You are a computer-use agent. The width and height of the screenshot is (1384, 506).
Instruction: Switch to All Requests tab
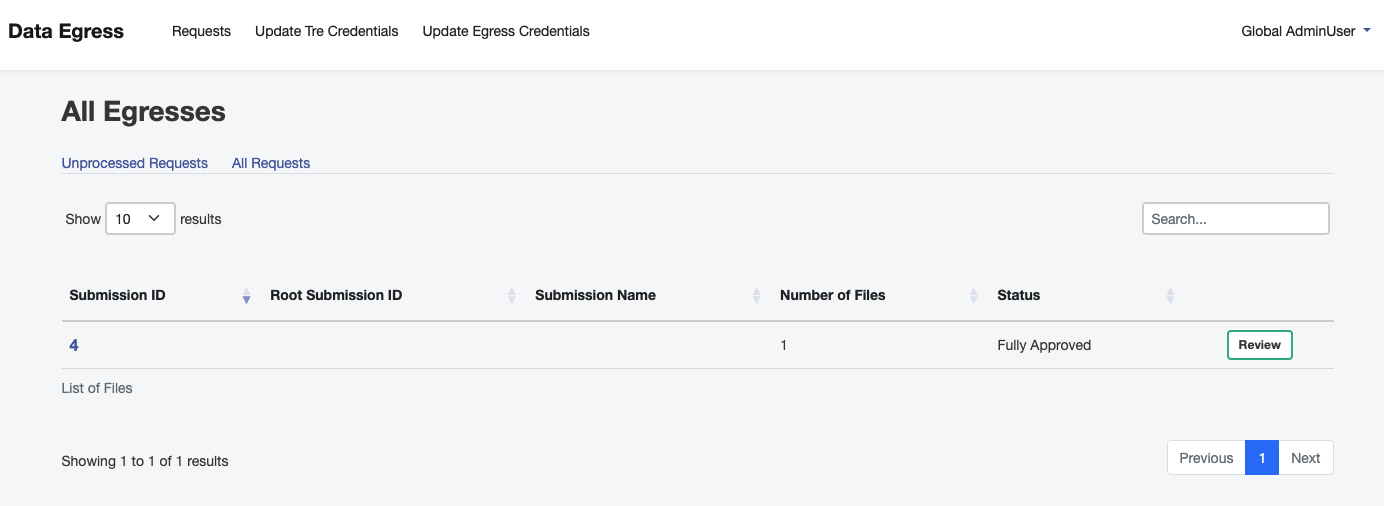(x=271, y=163)
